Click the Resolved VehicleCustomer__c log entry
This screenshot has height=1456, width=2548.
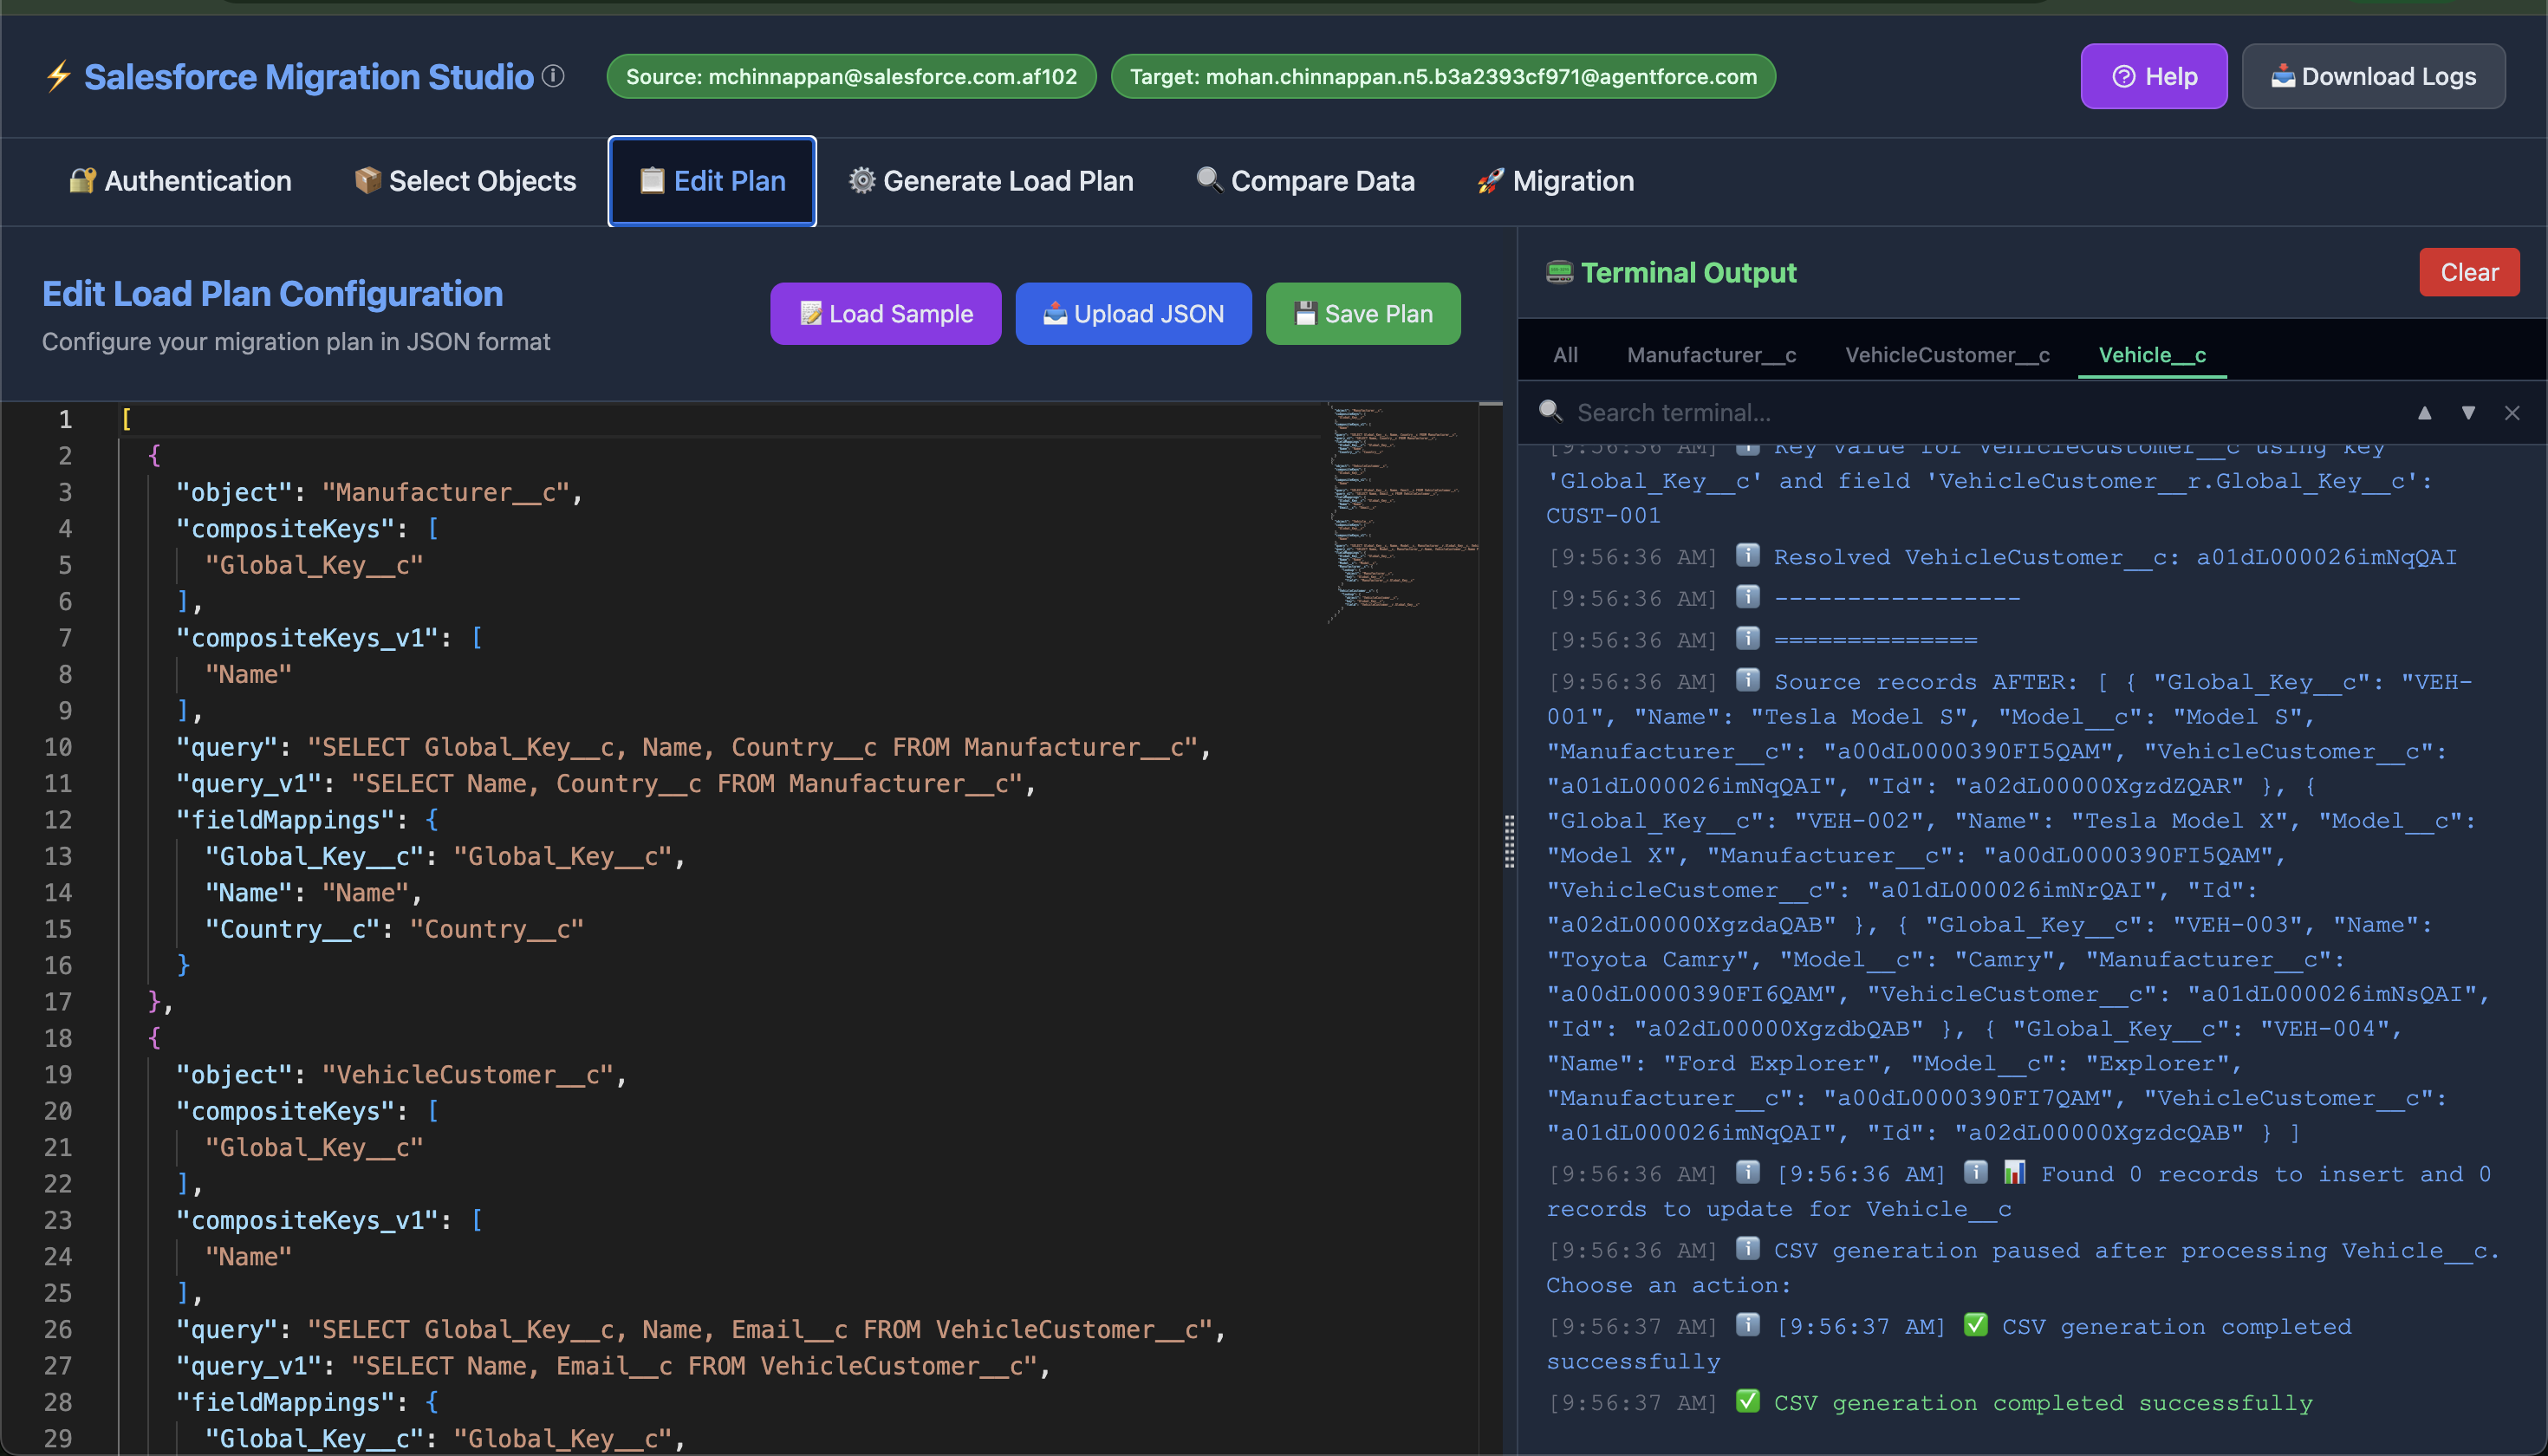click(2003, 557)
